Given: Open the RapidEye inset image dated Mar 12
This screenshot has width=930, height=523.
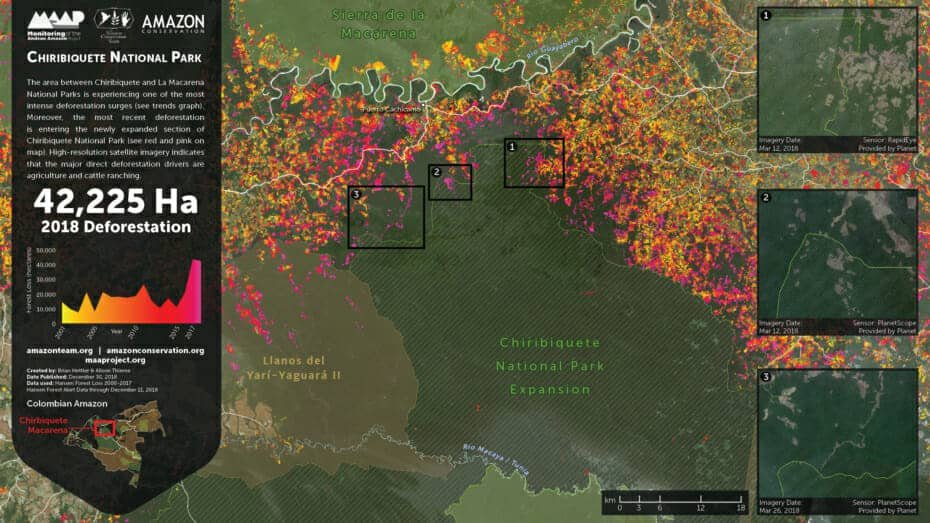Looking at the screenshot, I should 838,80.
